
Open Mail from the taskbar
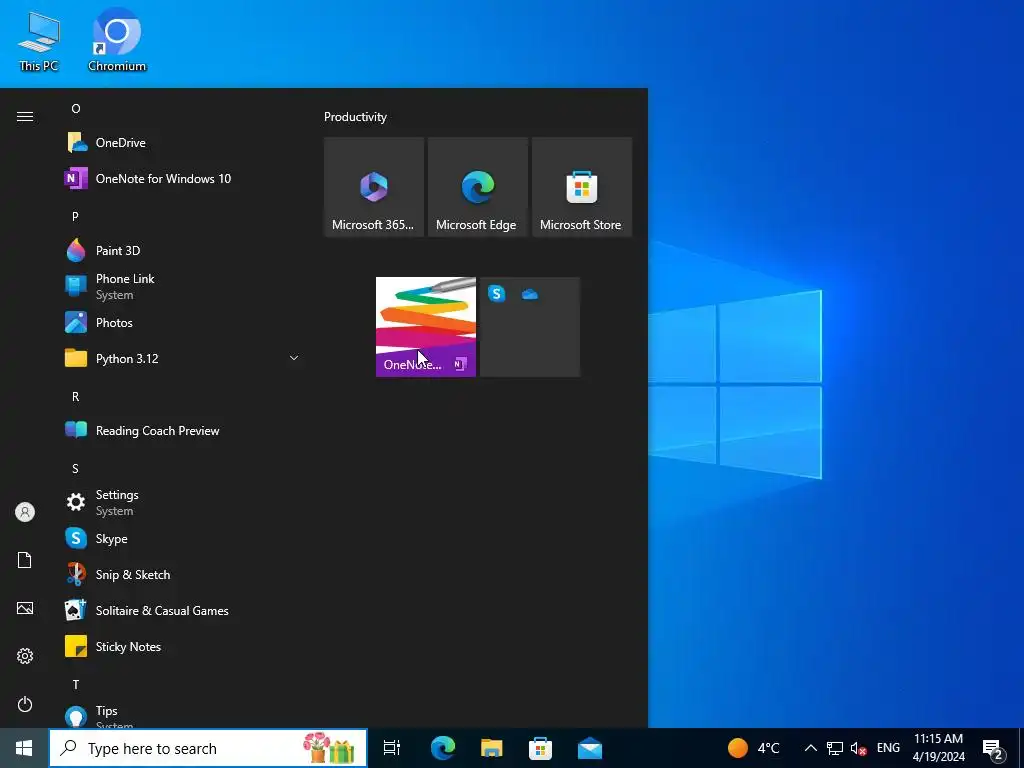coord(590,748)
